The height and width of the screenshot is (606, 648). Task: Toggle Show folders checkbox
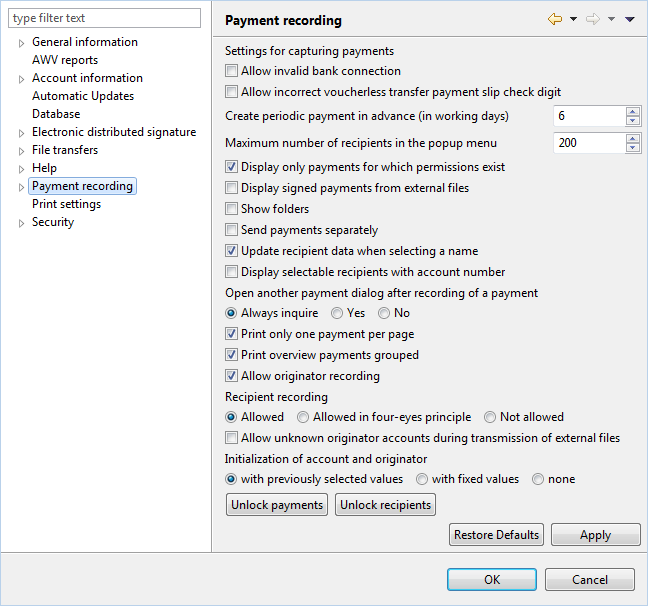pos(231,209)
